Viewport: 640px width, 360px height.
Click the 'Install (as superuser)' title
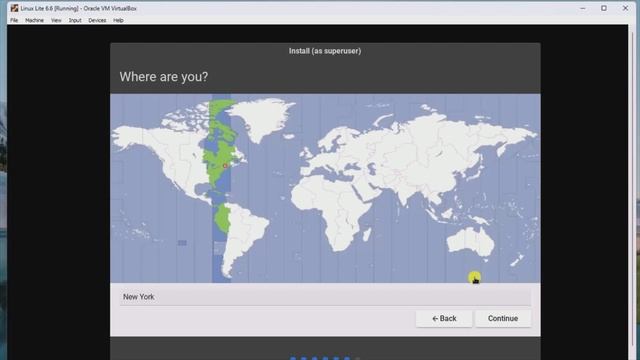click(325, 51)
